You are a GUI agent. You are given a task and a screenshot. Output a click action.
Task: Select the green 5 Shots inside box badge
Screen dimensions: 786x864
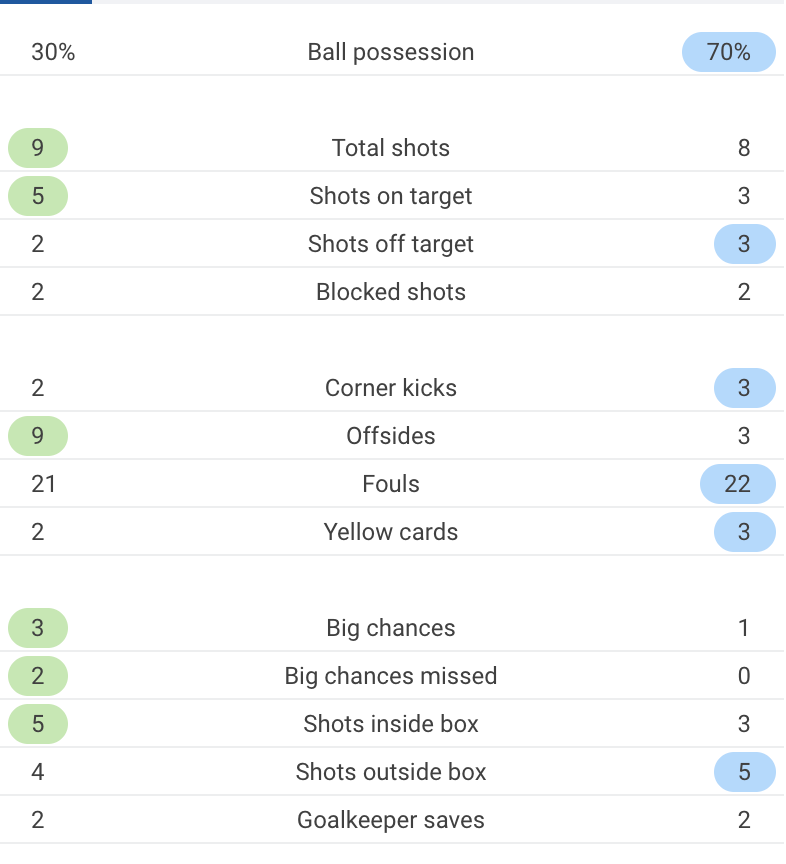tap(38, 724)
